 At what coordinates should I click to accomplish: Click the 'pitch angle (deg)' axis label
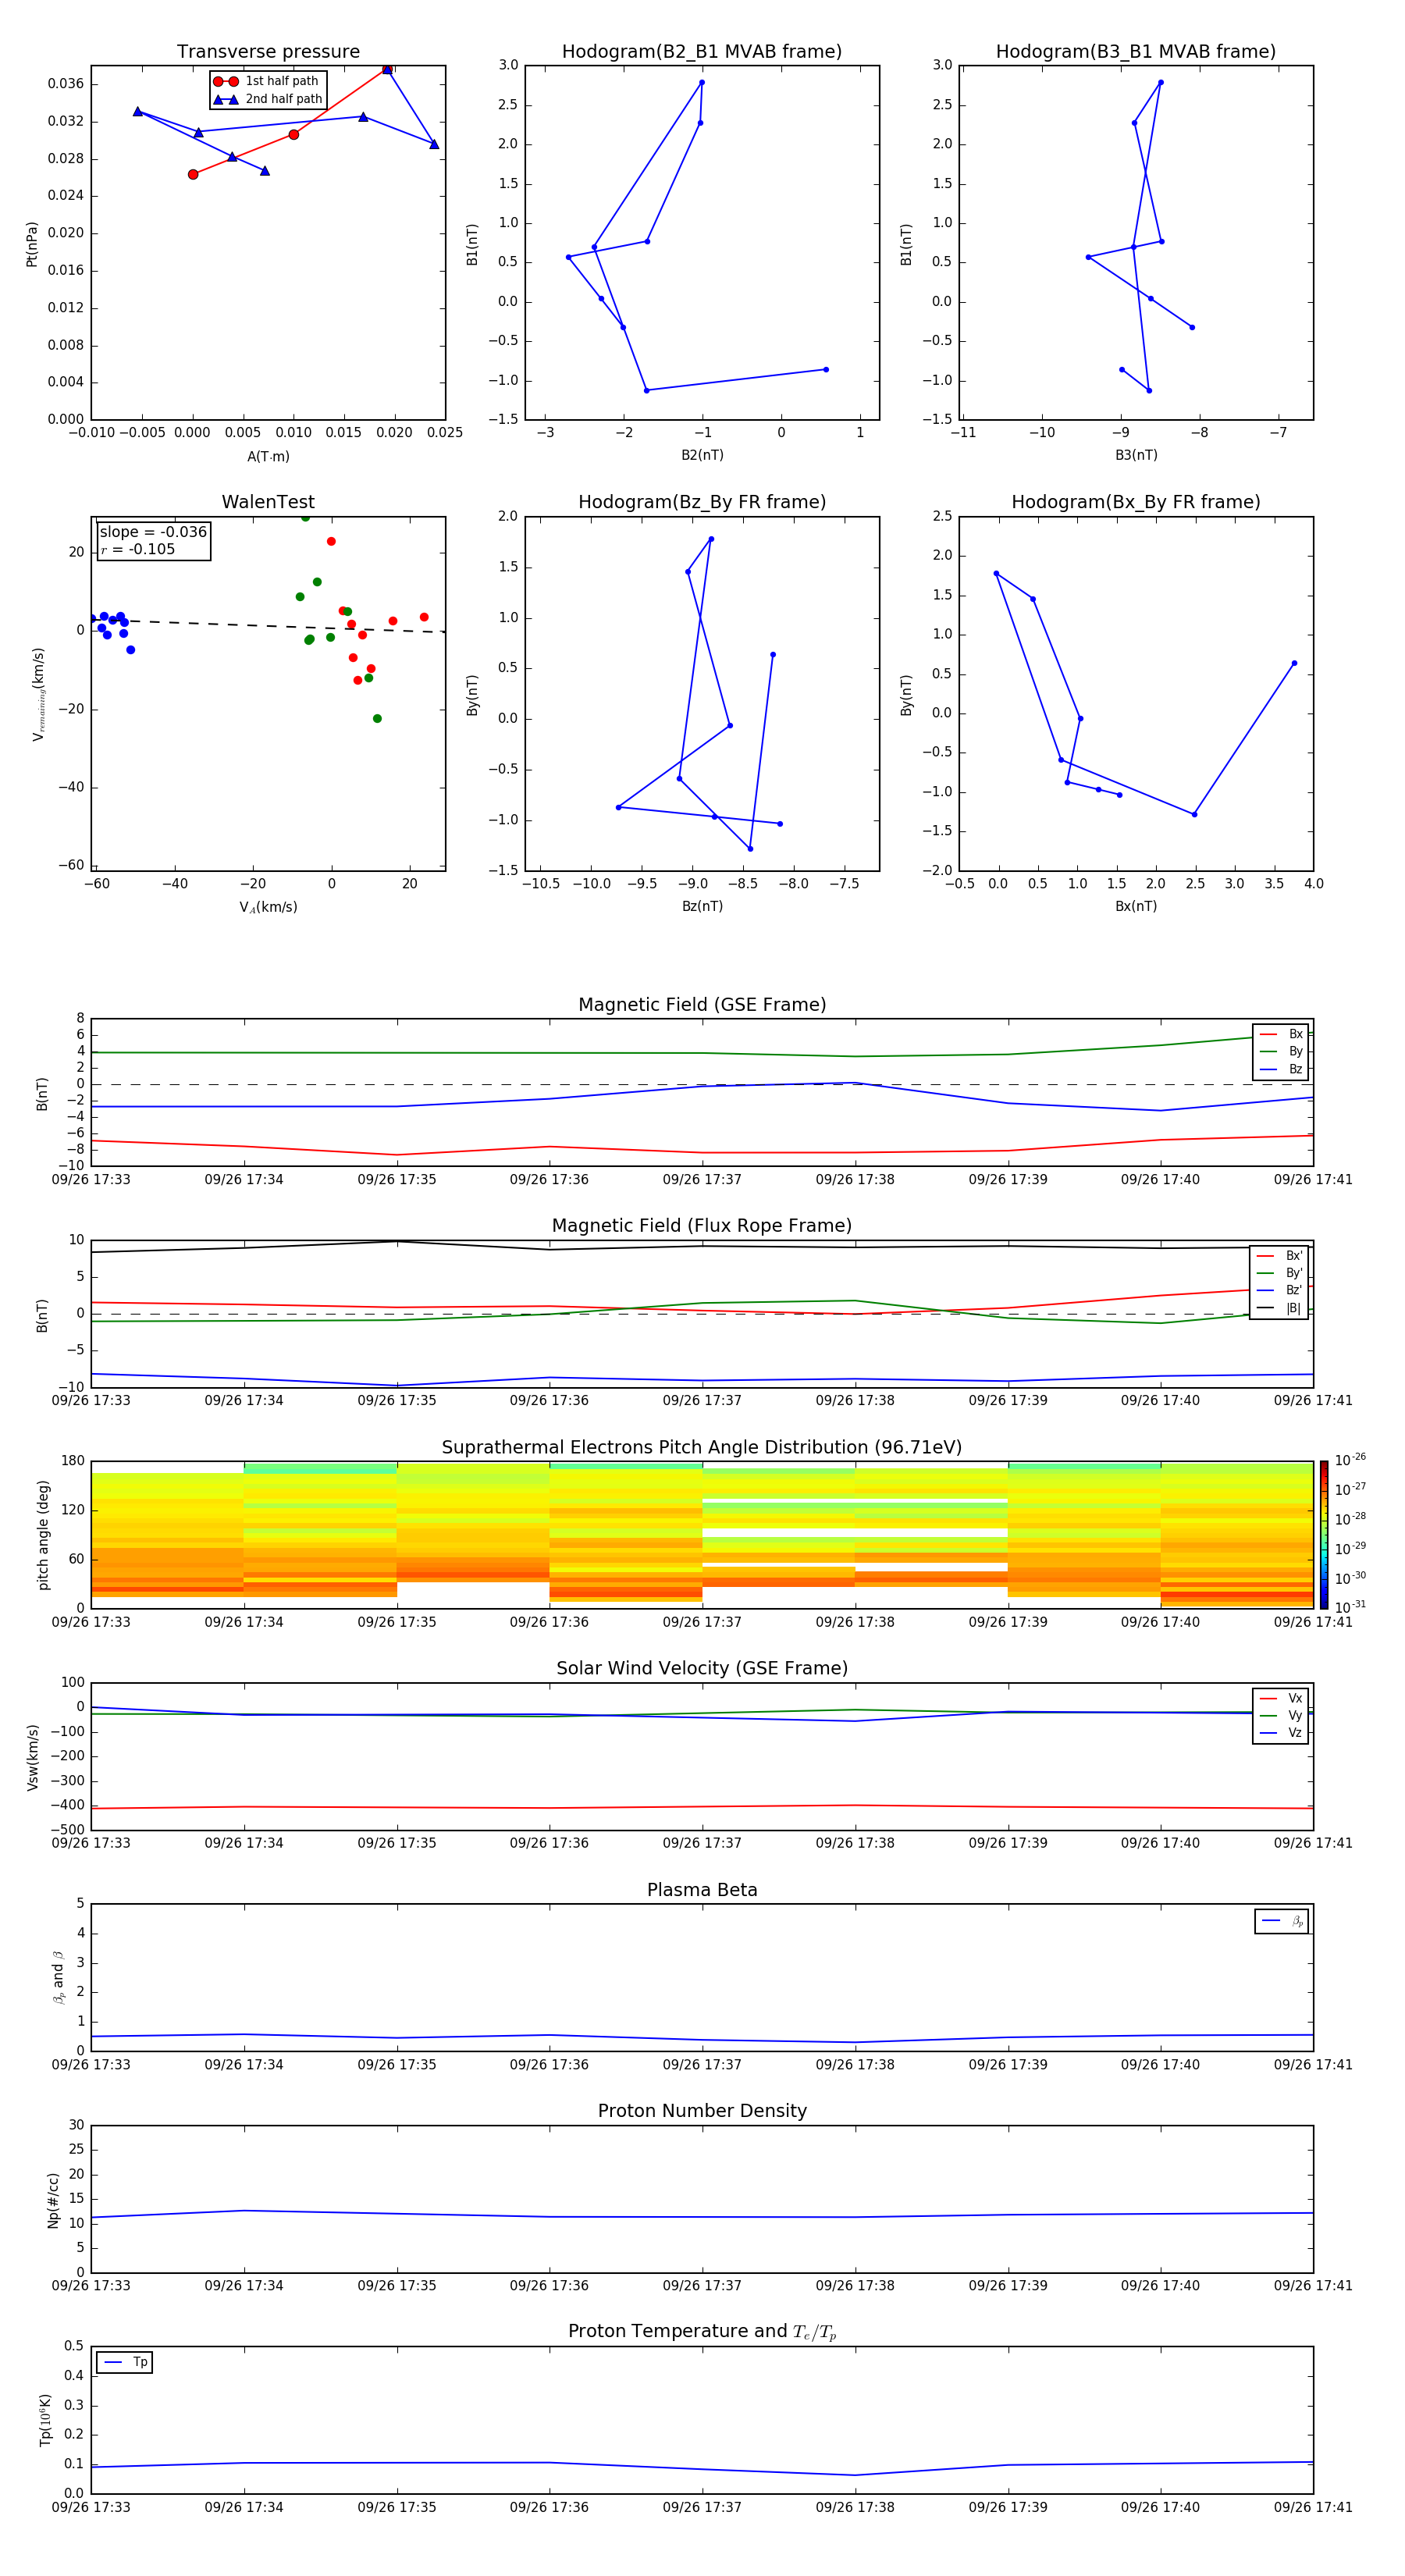point(43,1535)
